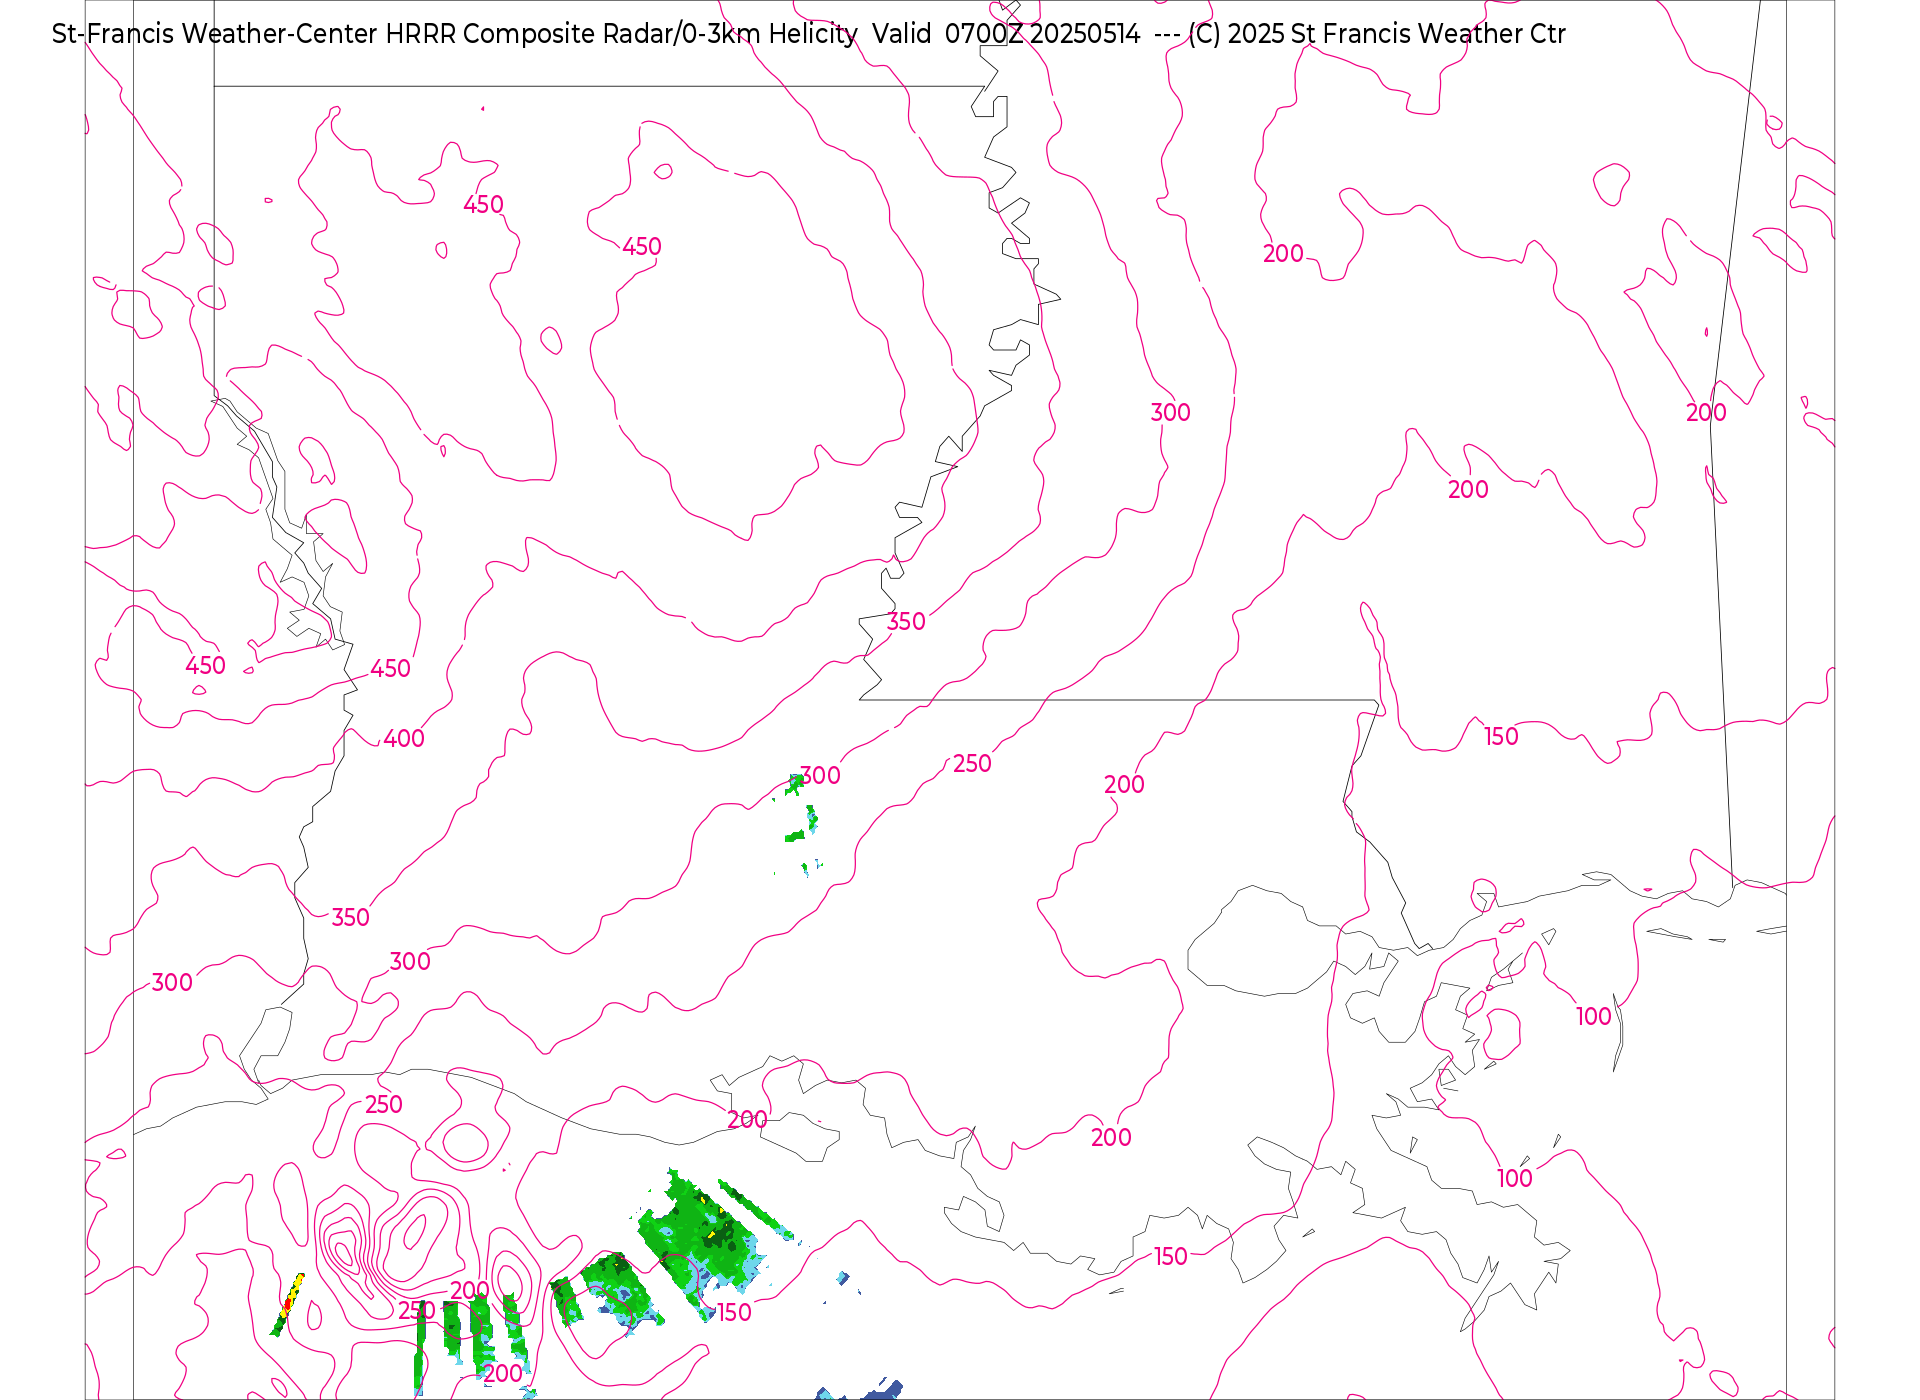This screenshot has height=1400, width=1920.
Task: Click the "HRRR Composite Radar/0-3km Helicity" title text
Action: 621,34
